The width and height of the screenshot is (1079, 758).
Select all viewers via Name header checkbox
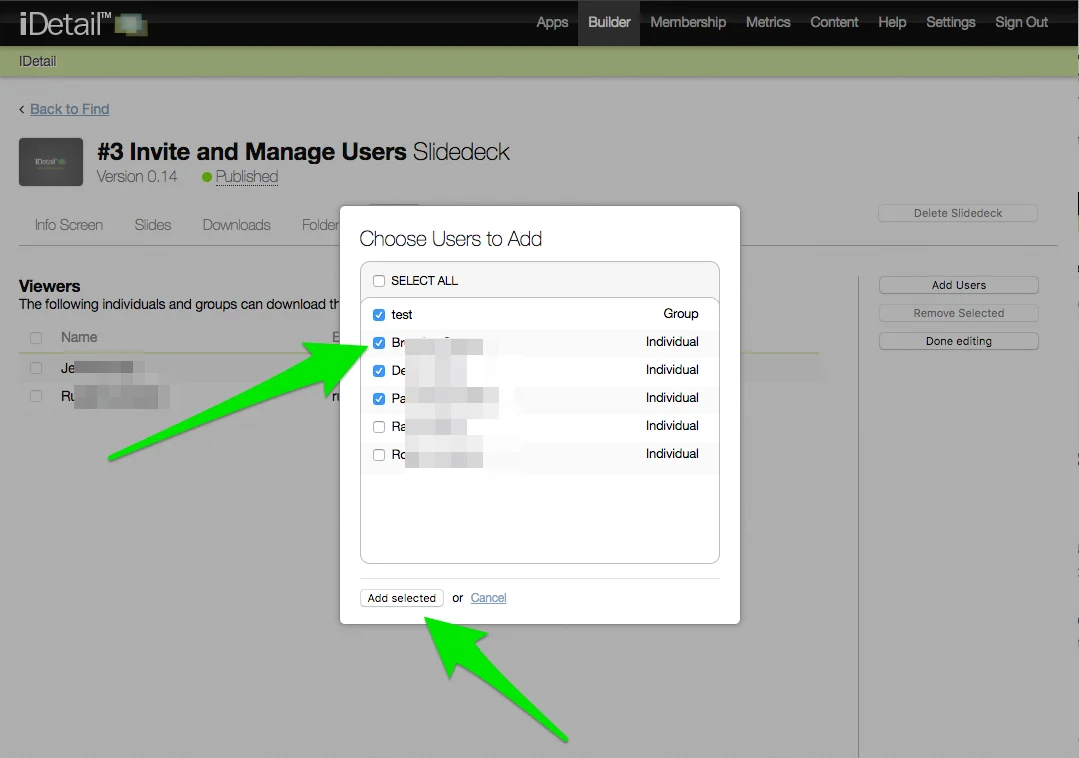(x=36, y=338)
